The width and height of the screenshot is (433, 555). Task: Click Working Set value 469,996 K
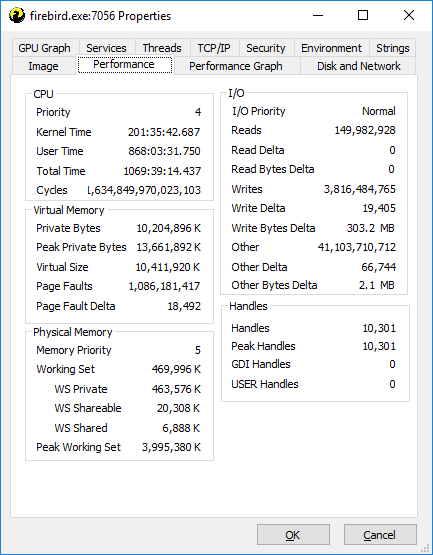[176, 369]
